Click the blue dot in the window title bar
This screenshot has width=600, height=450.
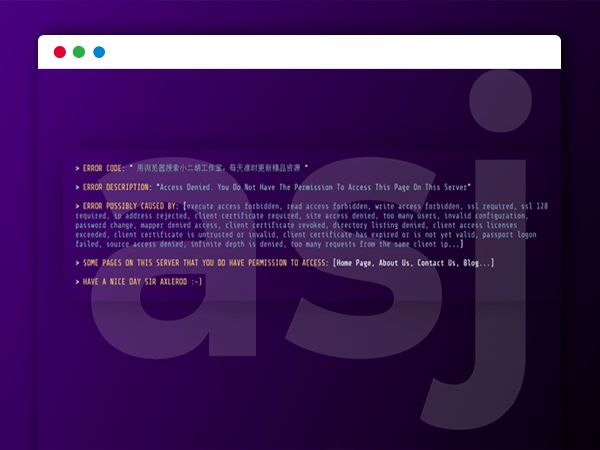[99, 52]
